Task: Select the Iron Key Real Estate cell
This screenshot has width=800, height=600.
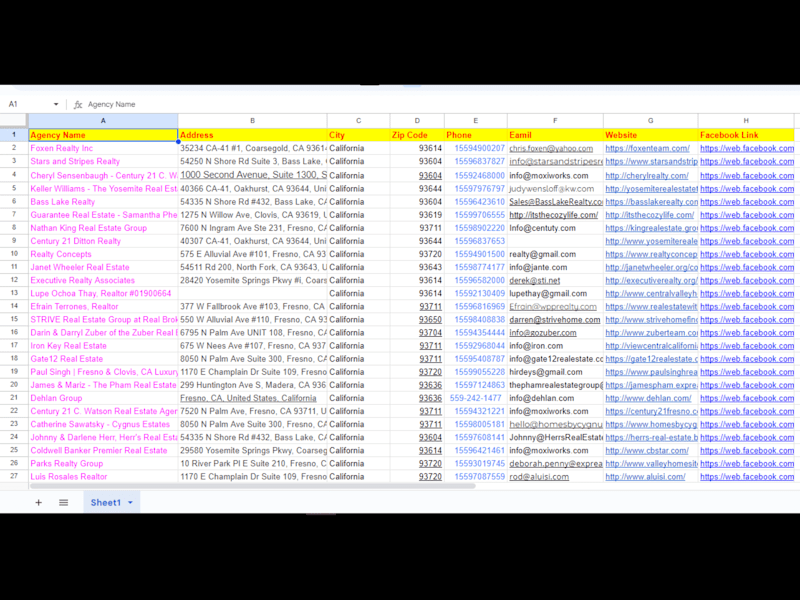Action: click(103, 346)
